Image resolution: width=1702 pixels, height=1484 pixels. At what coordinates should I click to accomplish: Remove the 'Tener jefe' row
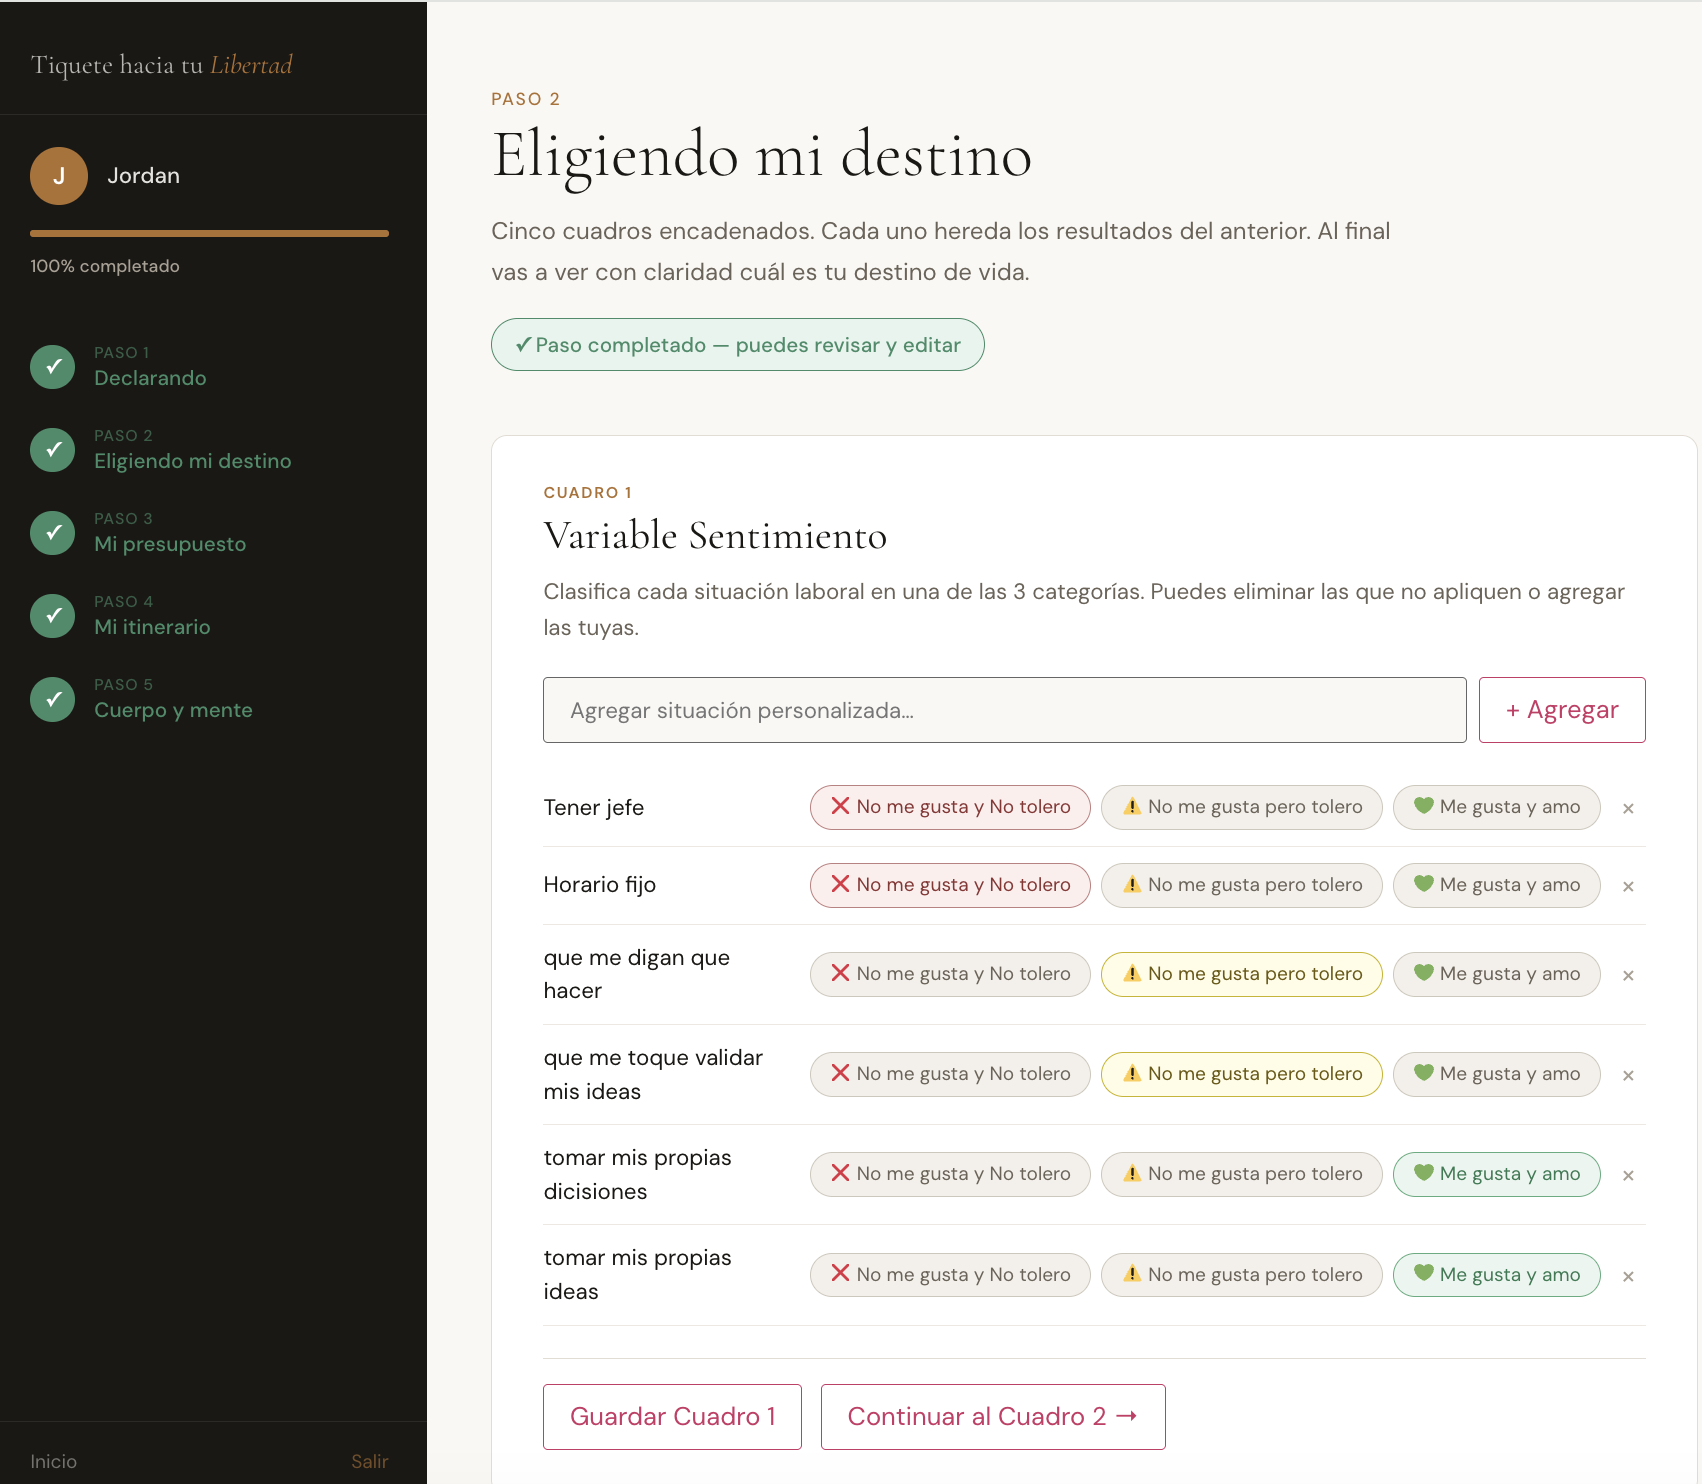[x=1628, y=808]
